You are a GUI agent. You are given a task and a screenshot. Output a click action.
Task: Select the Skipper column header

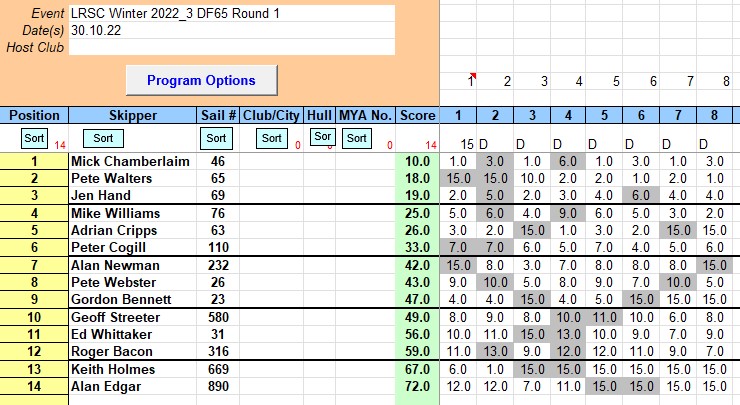(x=132, y=115)
